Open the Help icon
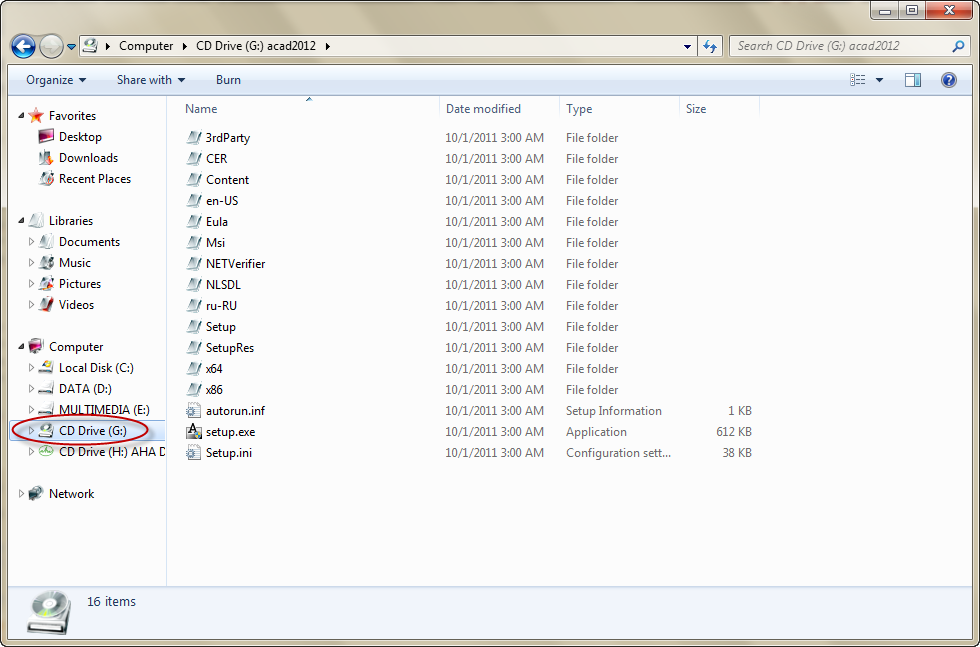The width and height of the screenshot is (980, 647). coord(949,80)
